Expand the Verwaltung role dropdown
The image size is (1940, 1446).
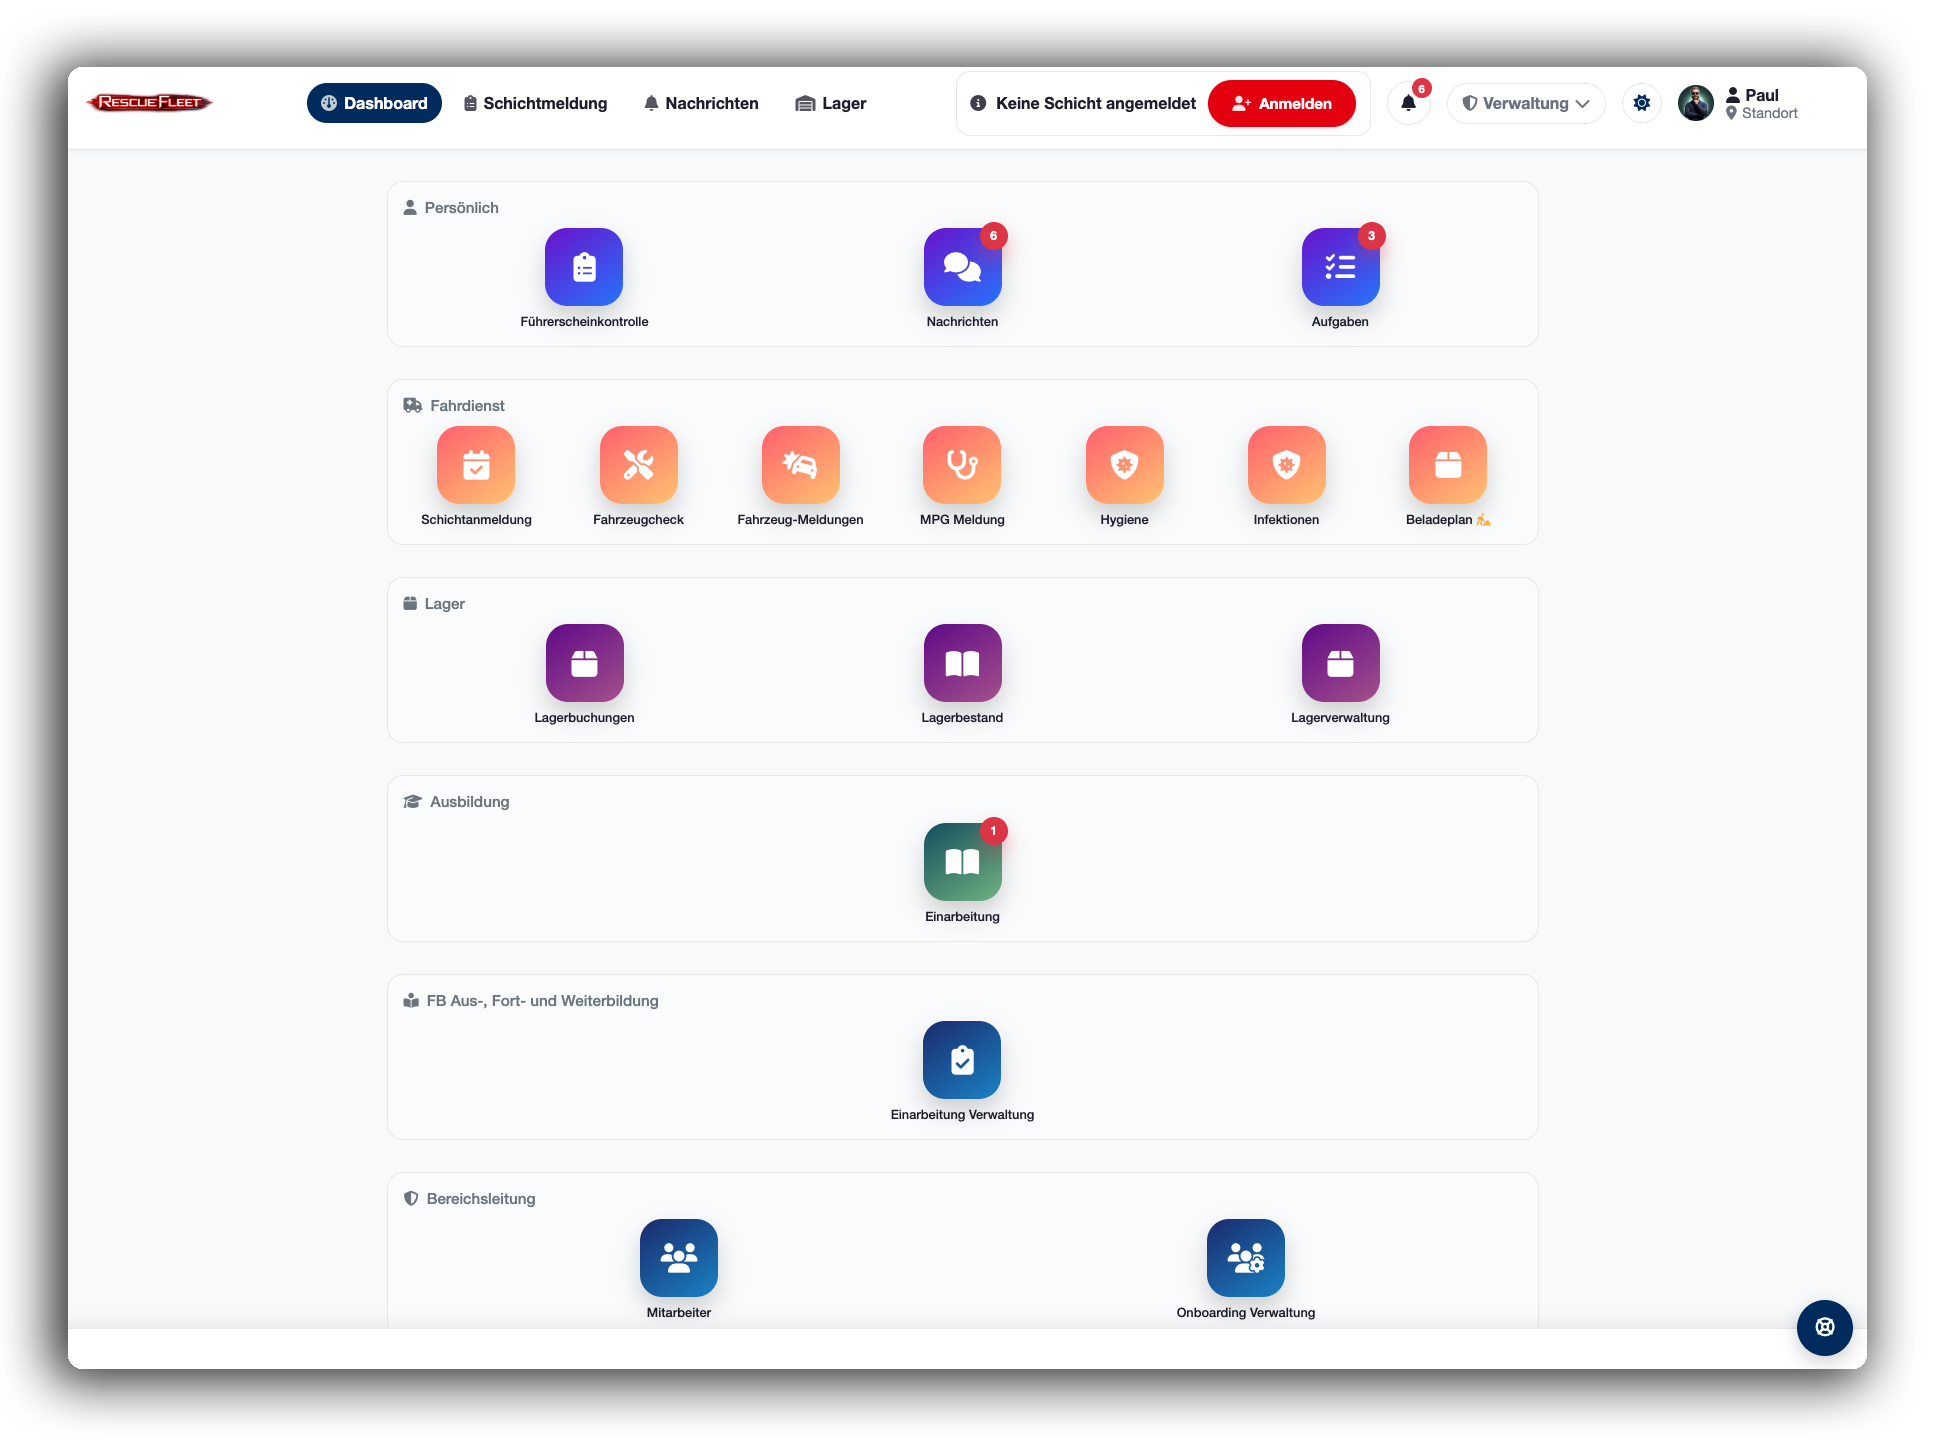pos(1525,104)
